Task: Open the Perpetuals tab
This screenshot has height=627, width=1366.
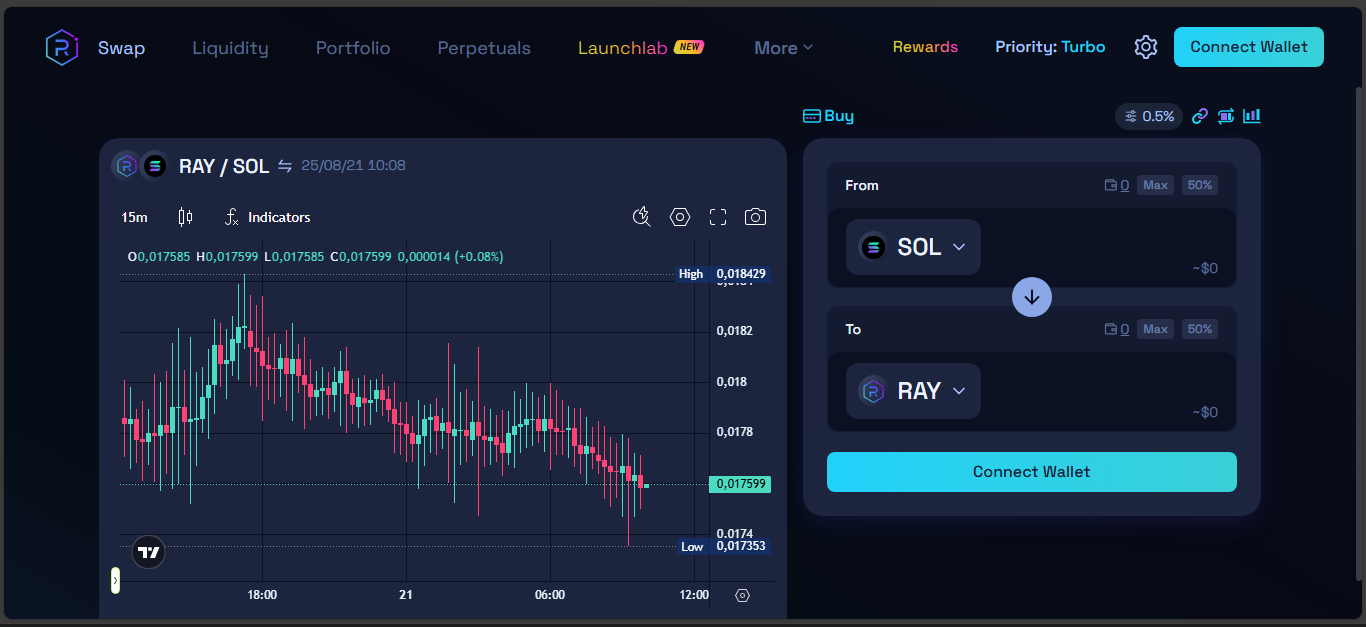Action: click(x=484, y=48)
